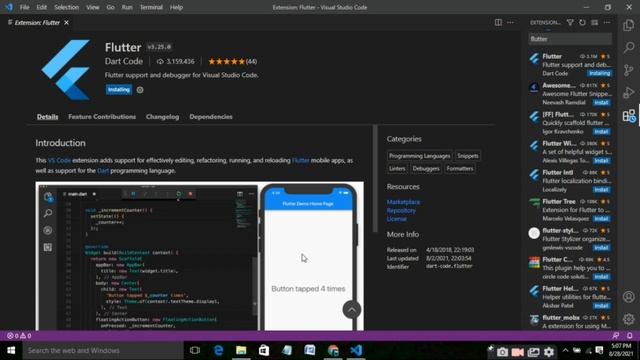Open the Accounts icon in activity bar
Screen dimensions: 640x360
[629, 297]
